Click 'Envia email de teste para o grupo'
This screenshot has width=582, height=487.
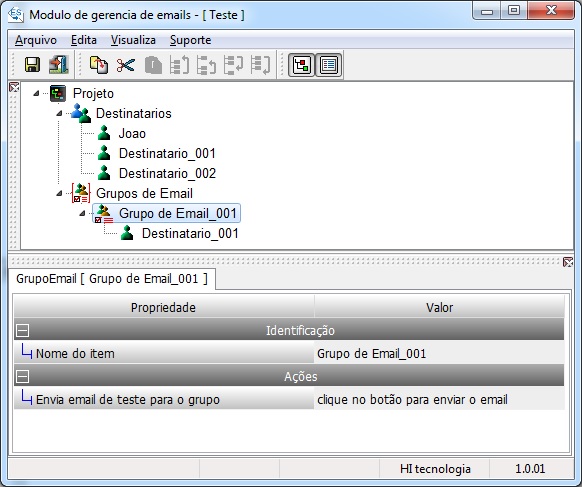point(128,400)
